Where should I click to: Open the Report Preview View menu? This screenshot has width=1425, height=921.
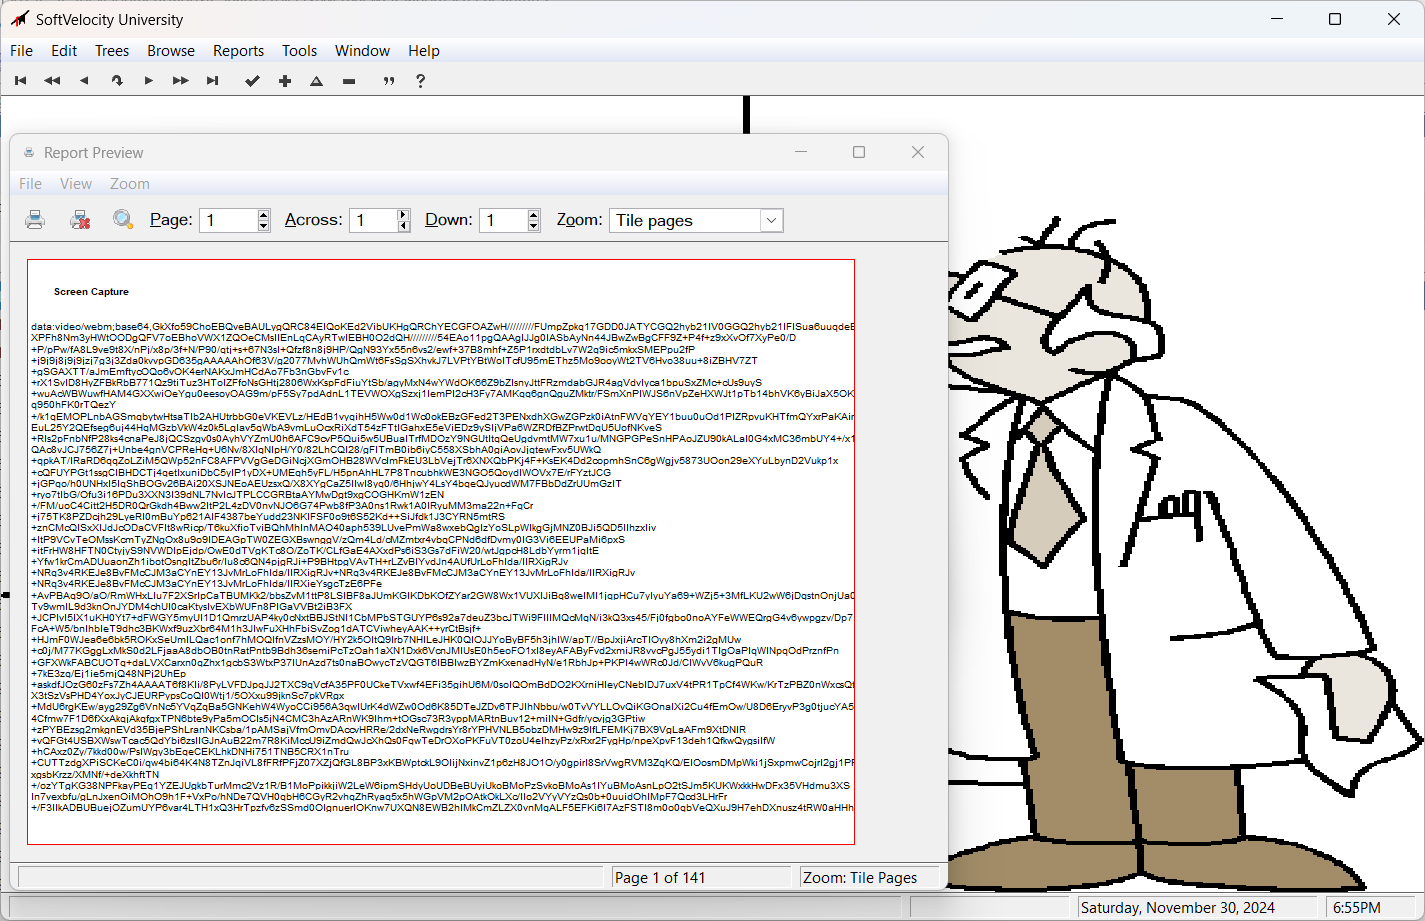click(x=75, y=184)
